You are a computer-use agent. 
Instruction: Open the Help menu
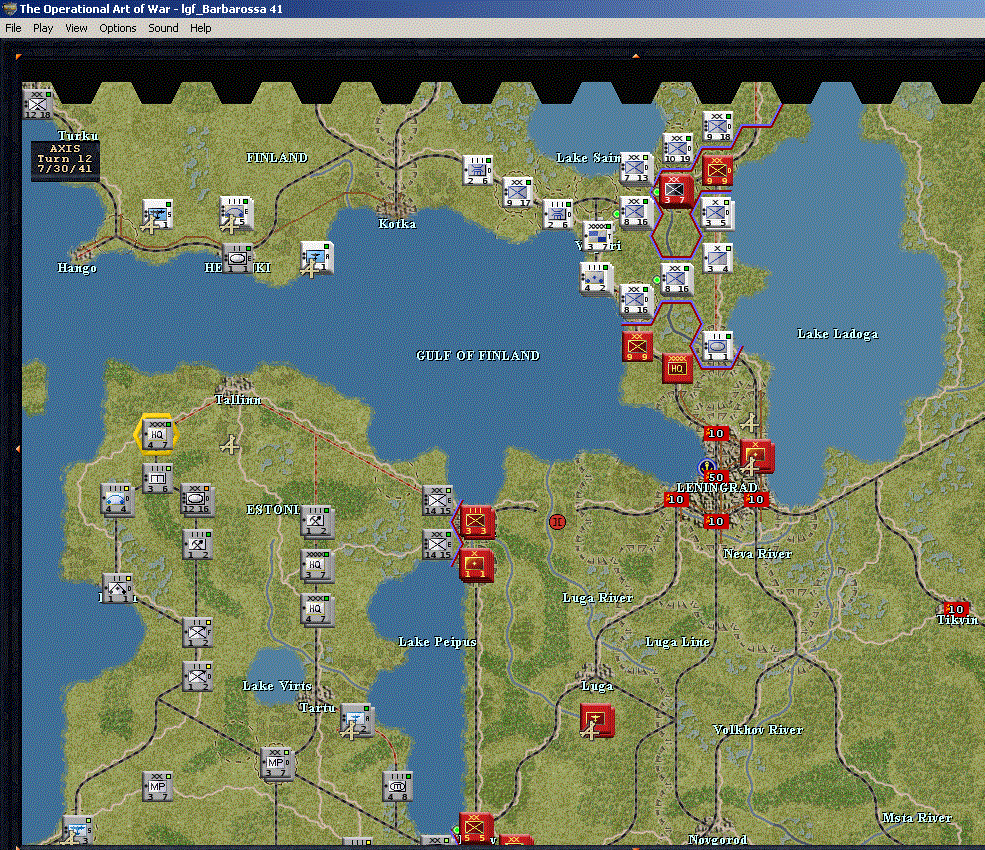(x=200, y=28)
